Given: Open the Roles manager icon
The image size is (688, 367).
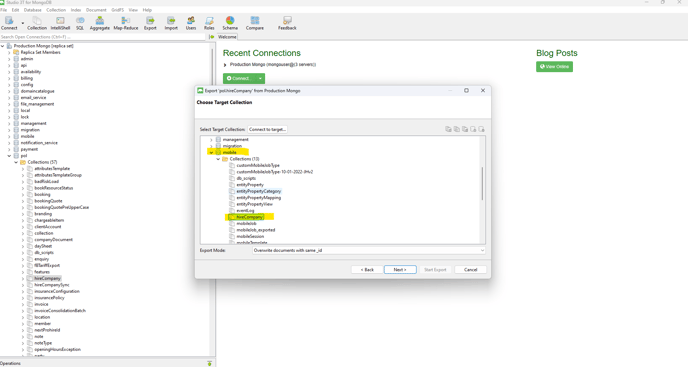Looking at the screenshot, I should pos(209,23).
